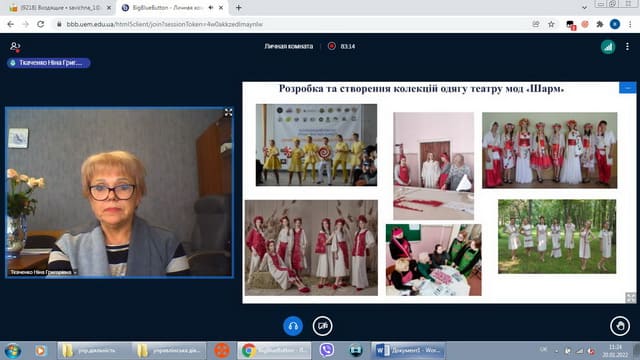Viewport: 640px width, 360px height.
Task: Toggle webcam sharing button
Action: point(322,326)
